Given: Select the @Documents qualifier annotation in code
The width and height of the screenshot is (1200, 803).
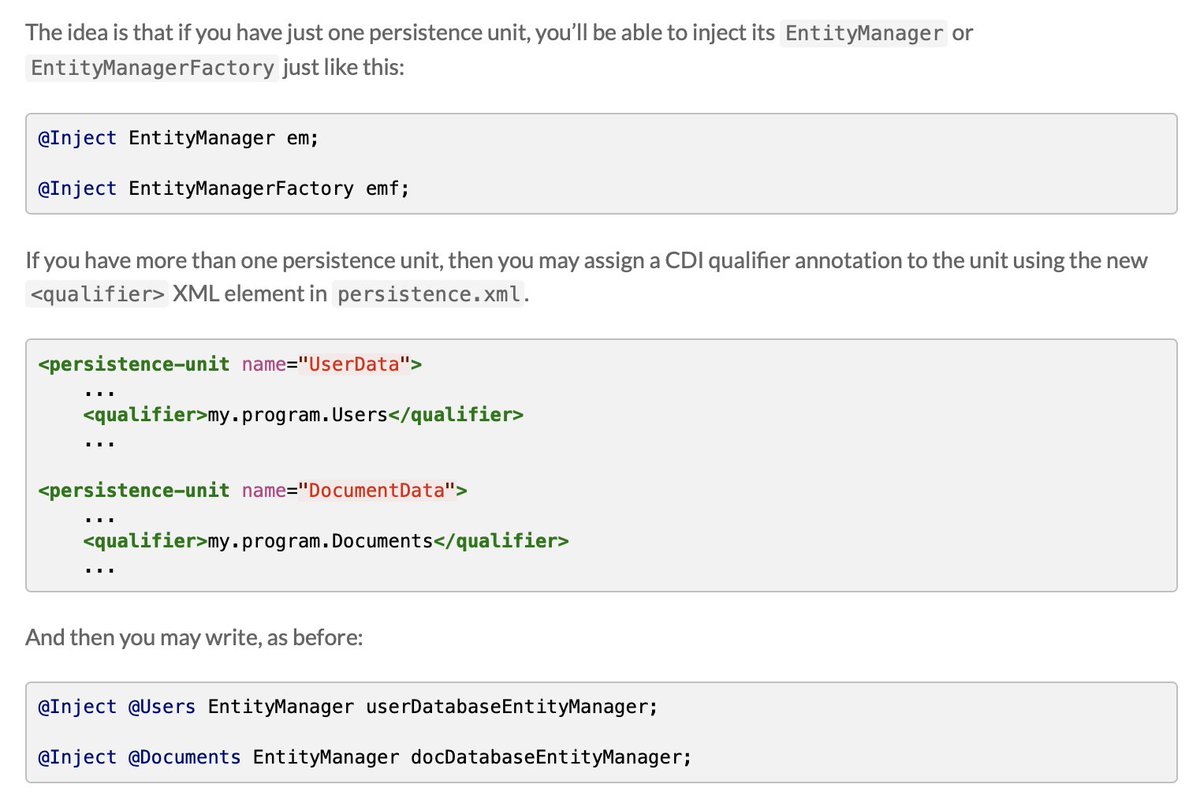Looking at the screenshot, I should point(184,757).
